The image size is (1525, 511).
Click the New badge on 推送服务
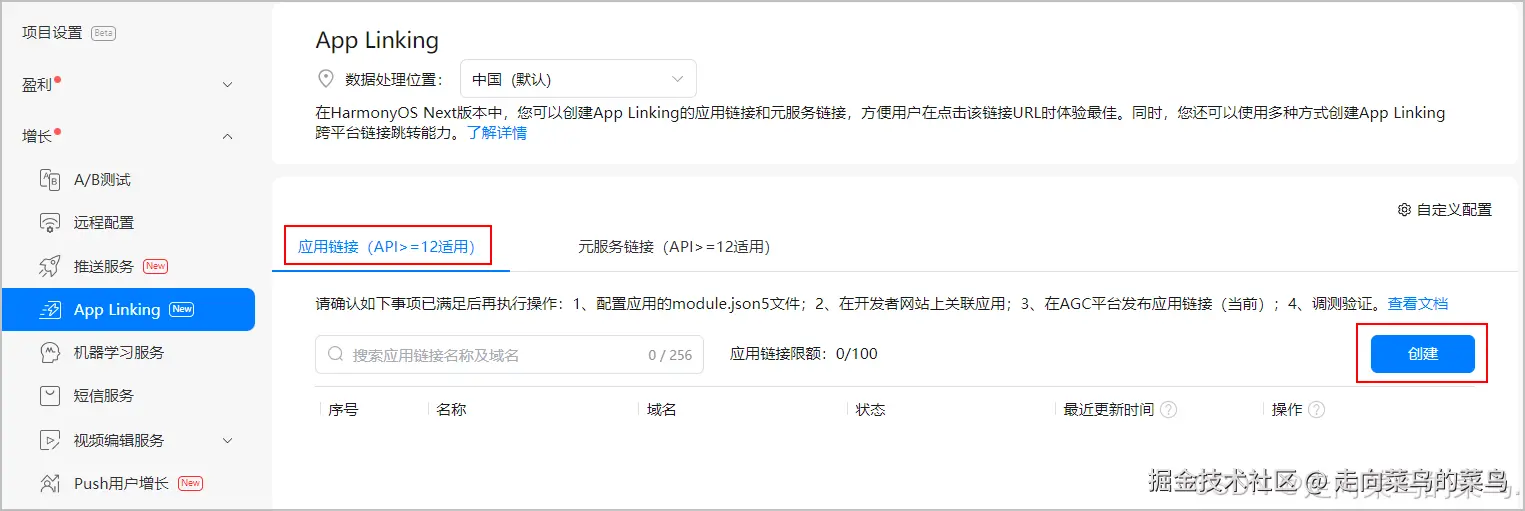tap(155, 266)
